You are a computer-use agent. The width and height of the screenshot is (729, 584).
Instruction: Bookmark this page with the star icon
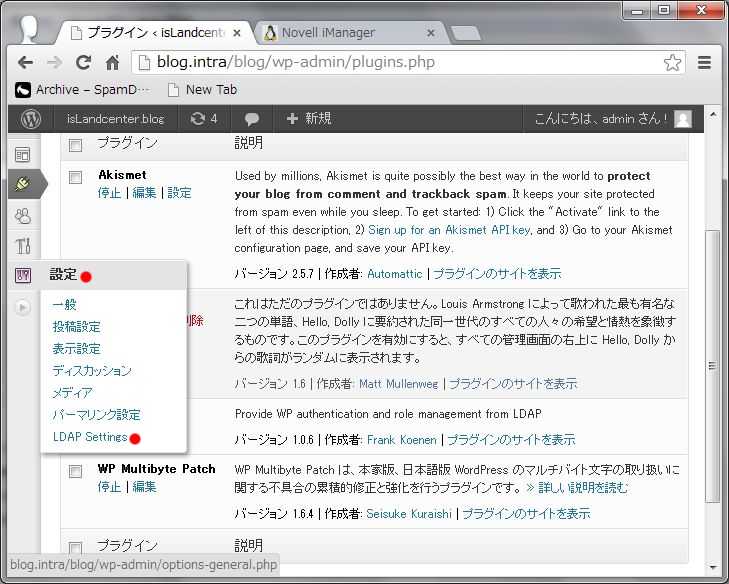click(x=672, y=62)
